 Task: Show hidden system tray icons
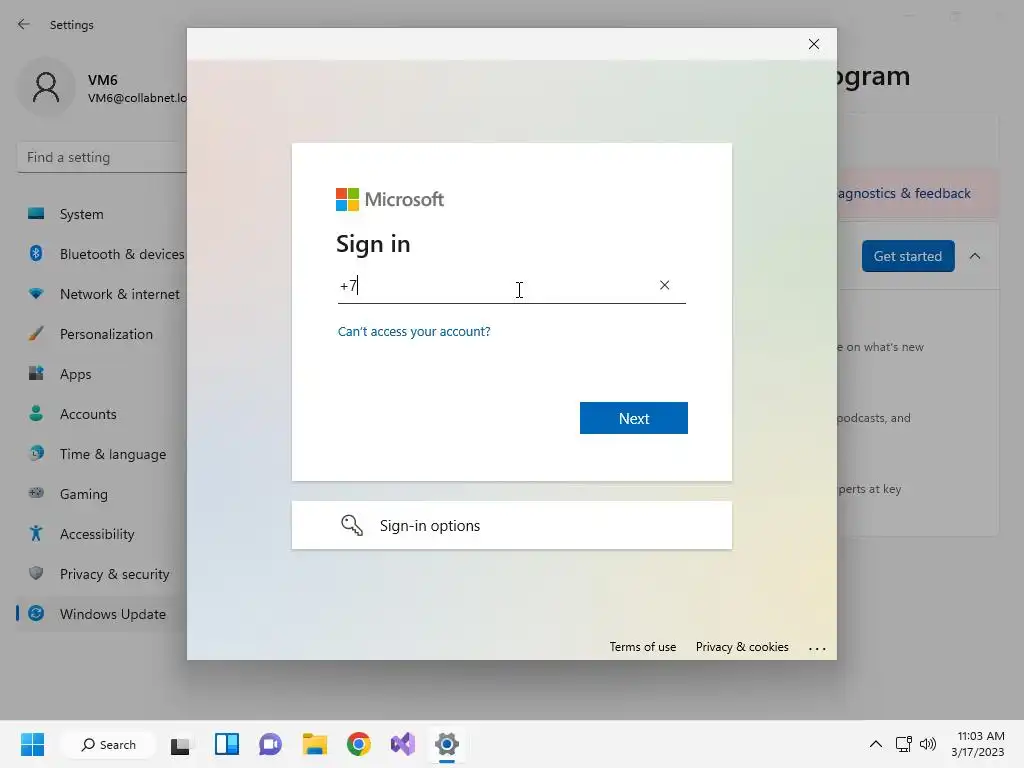876,744
